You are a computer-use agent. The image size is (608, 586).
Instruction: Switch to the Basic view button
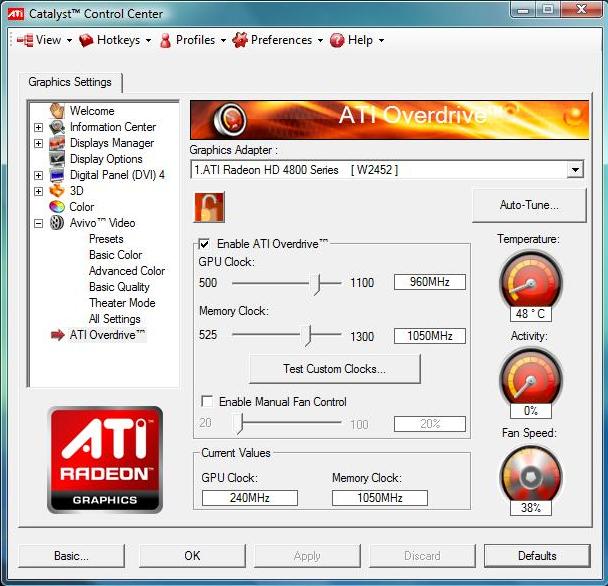pyautogui.click(x=71, y=556)
